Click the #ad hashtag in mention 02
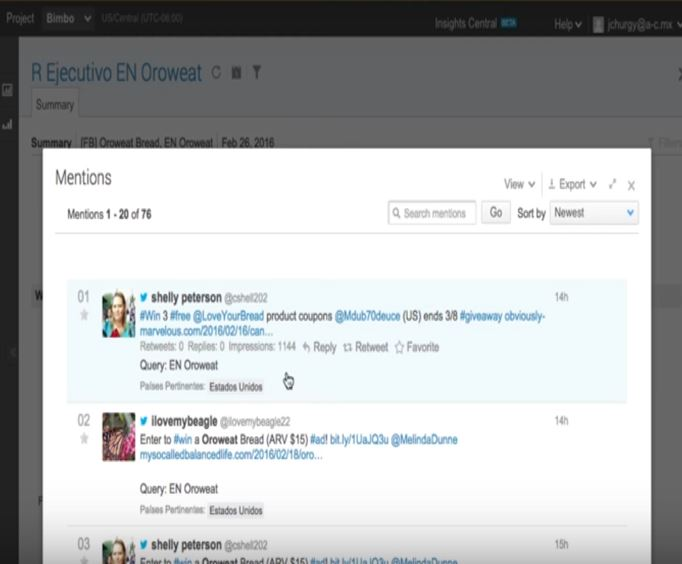 [x=318, y=440]
